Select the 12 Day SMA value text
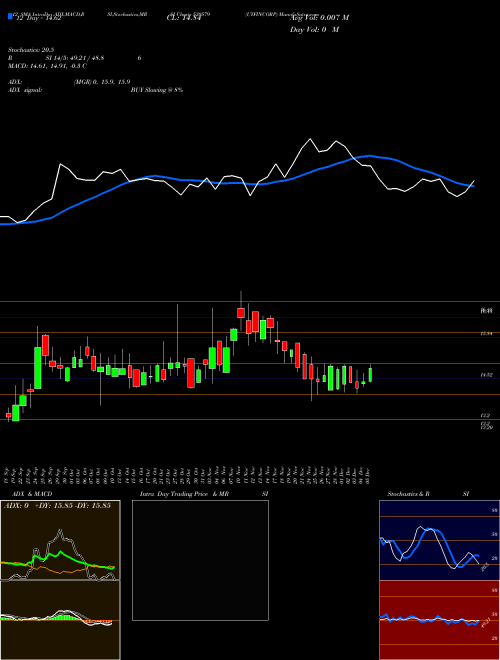Screen dimensions: 500x660 click(x=39, y=18)
